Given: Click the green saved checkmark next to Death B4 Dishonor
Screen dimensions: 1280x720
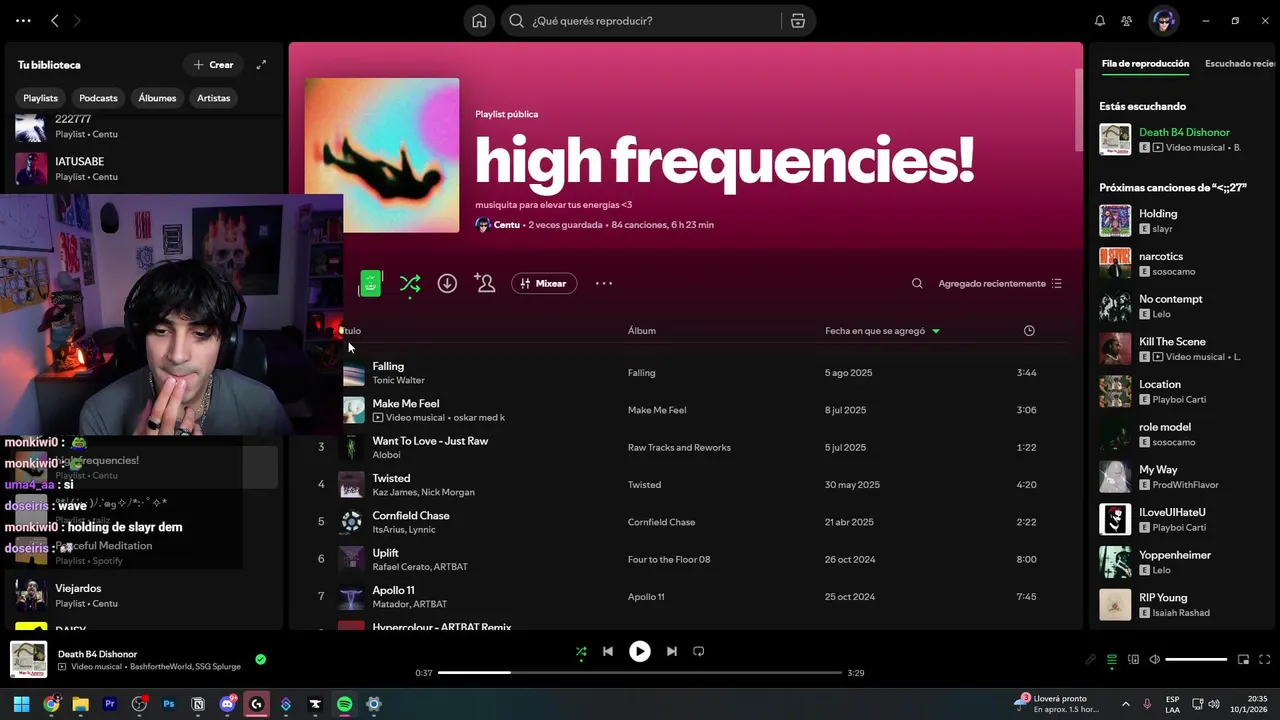Looking at the screenshot, I should [x=261, y=659].
